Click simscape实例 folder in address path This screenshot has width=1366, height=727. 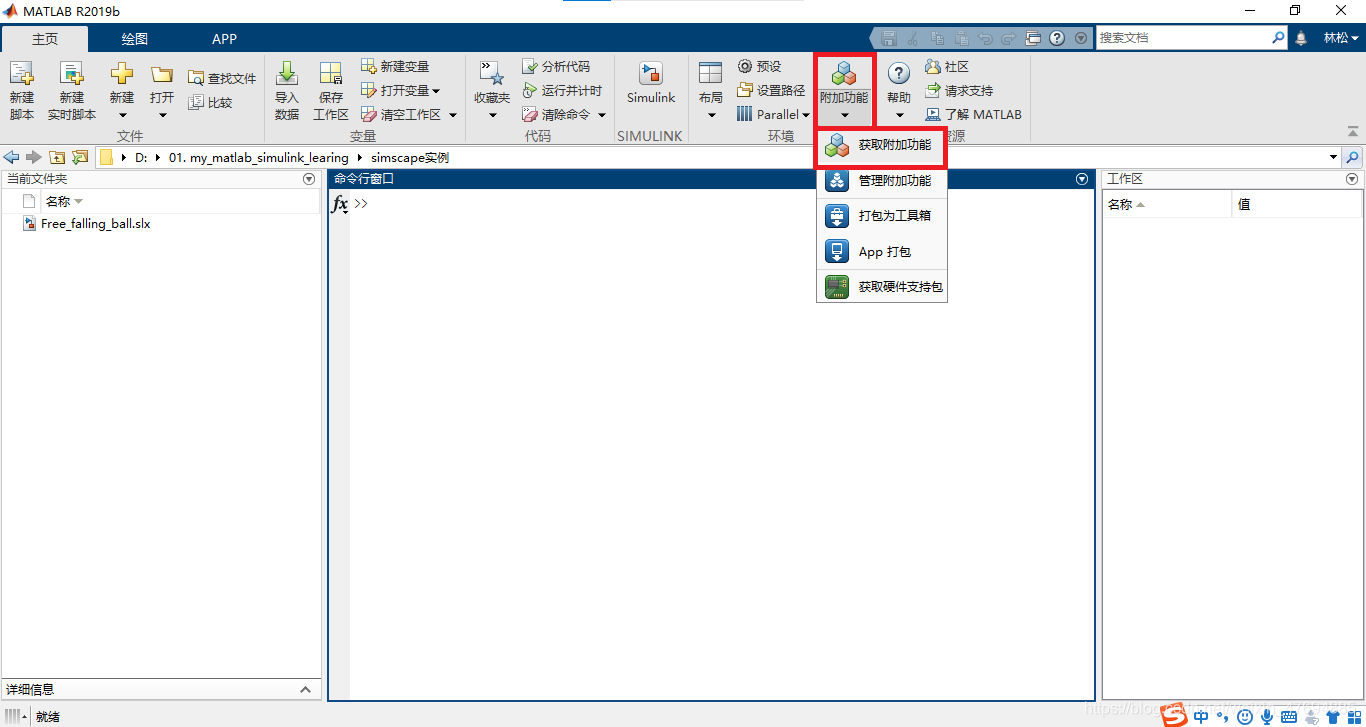coord(409,158)
